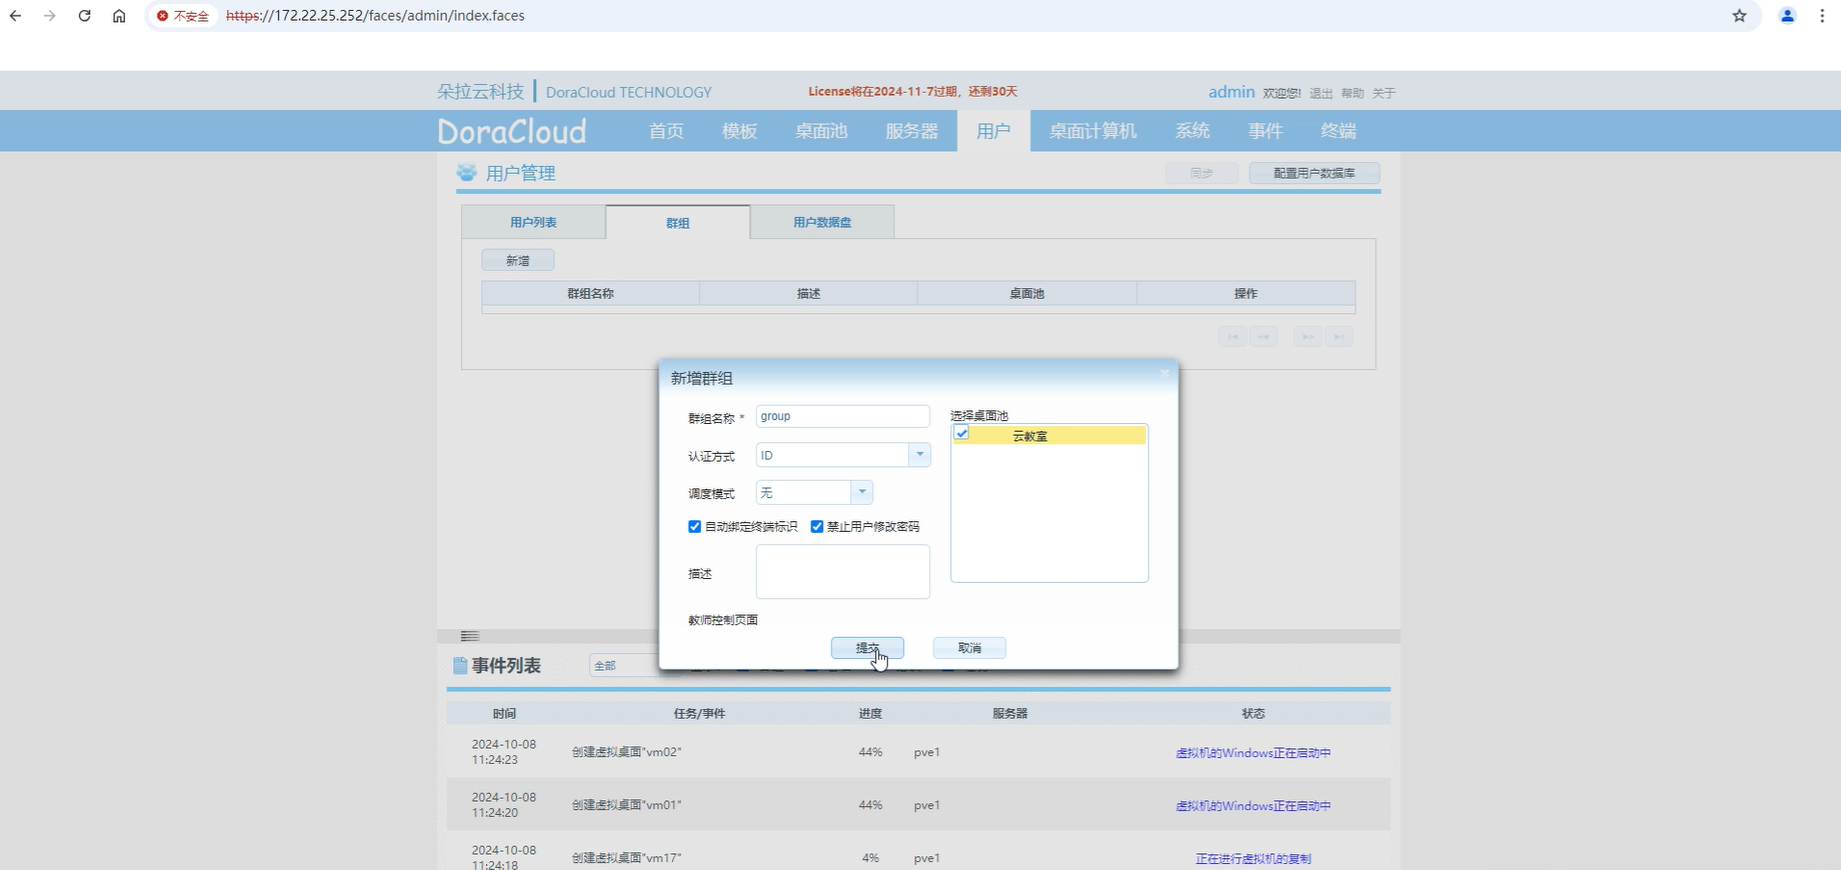
Task: Click the License expiry notice text
Action: click(x=912, y=91)
